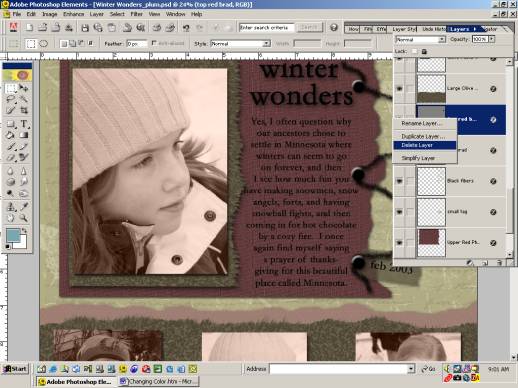Screen dimensions: 518x388
Task: Hide the small tag layer
Action: pos(399,212)
